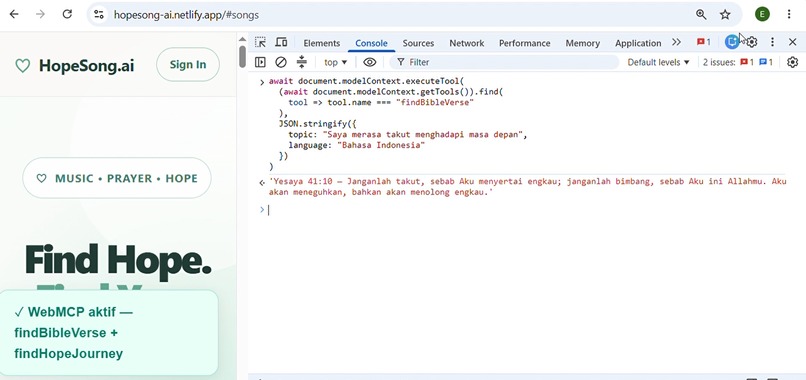The width and height of the screenshot is (806, 380).
Task: View site information icon in address bar
Action: (99, 15)
